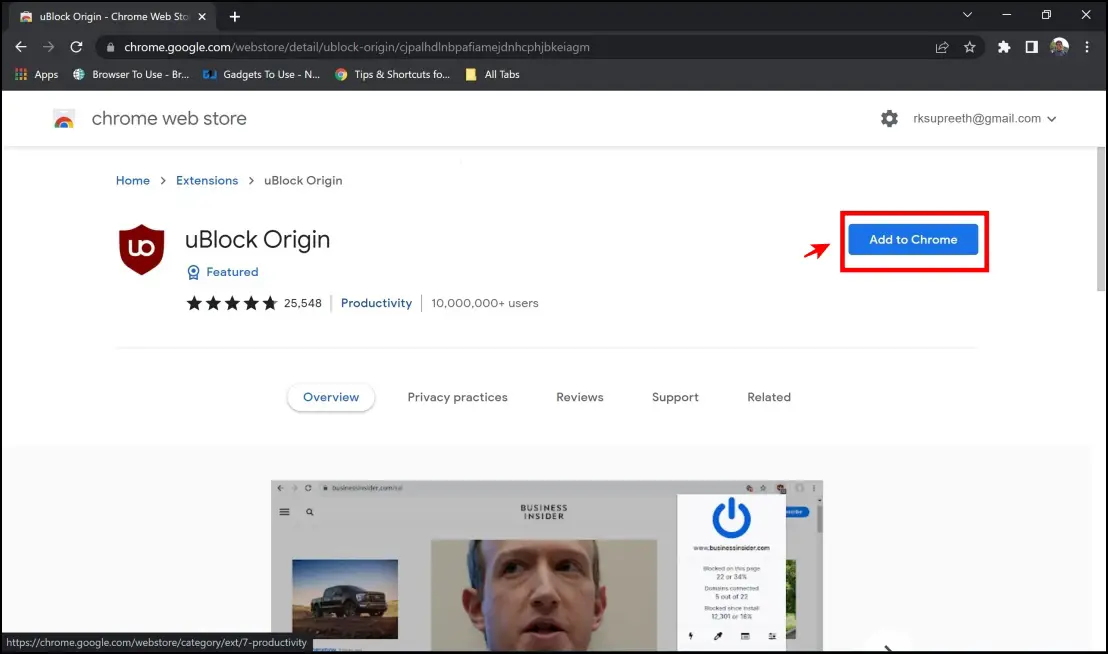The height and width of the screenshot is (654, 1108).
Task: Open Browser To Use bookmark
Action: 131,74
